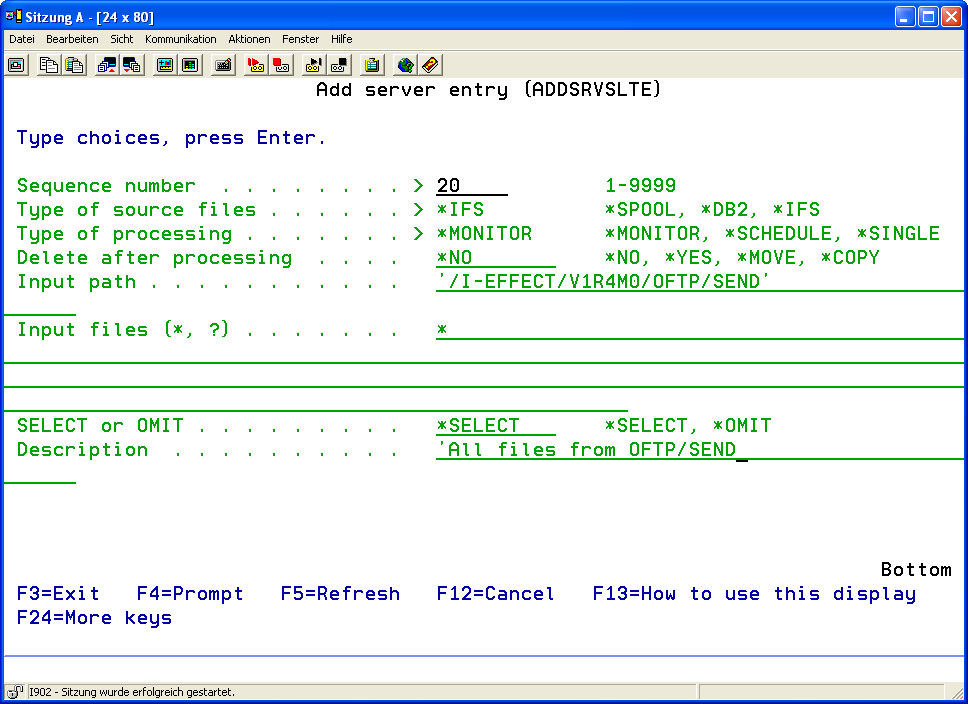Image resolution: width=968 pixels, height=704 pixels.
Task: Start macro recording with the red record icon
Action: point(256,65)
